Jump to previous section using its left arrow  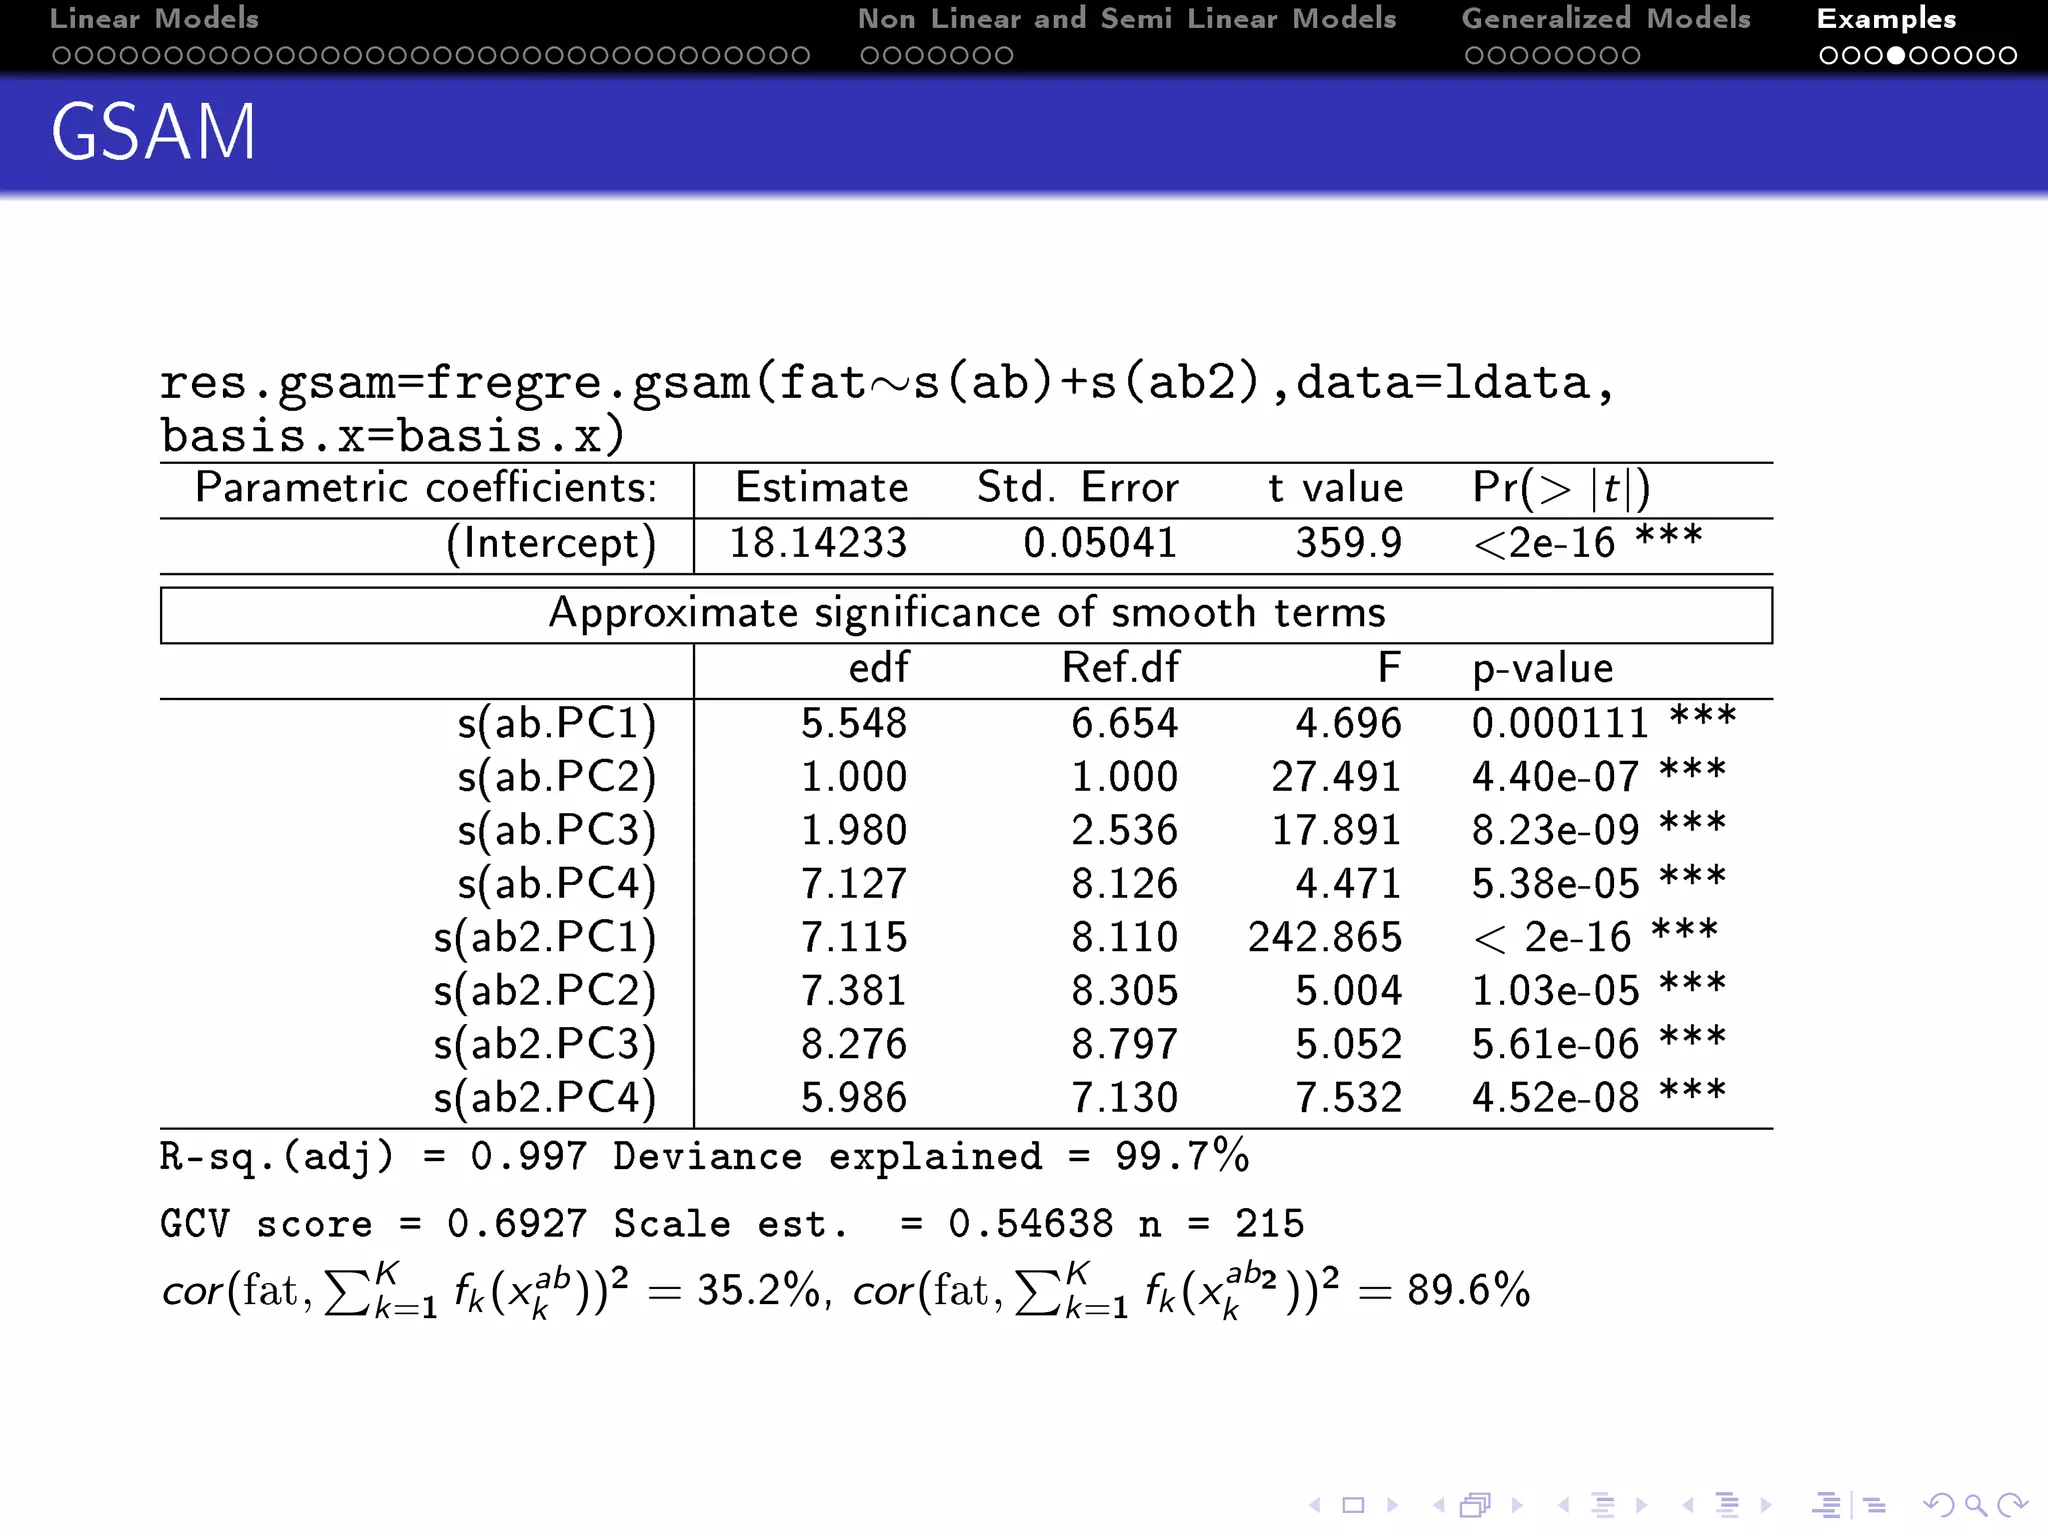point(1688,1505)
